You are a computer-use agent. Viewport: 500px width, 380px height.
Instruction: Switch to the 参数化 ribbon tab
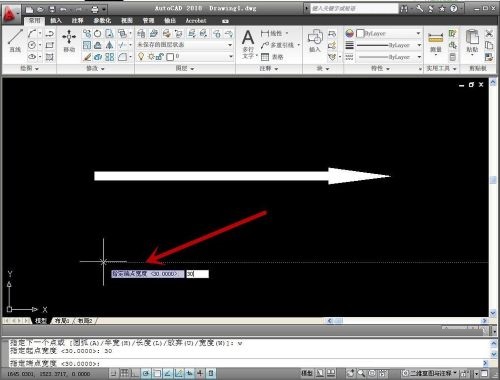coord(102,21)
